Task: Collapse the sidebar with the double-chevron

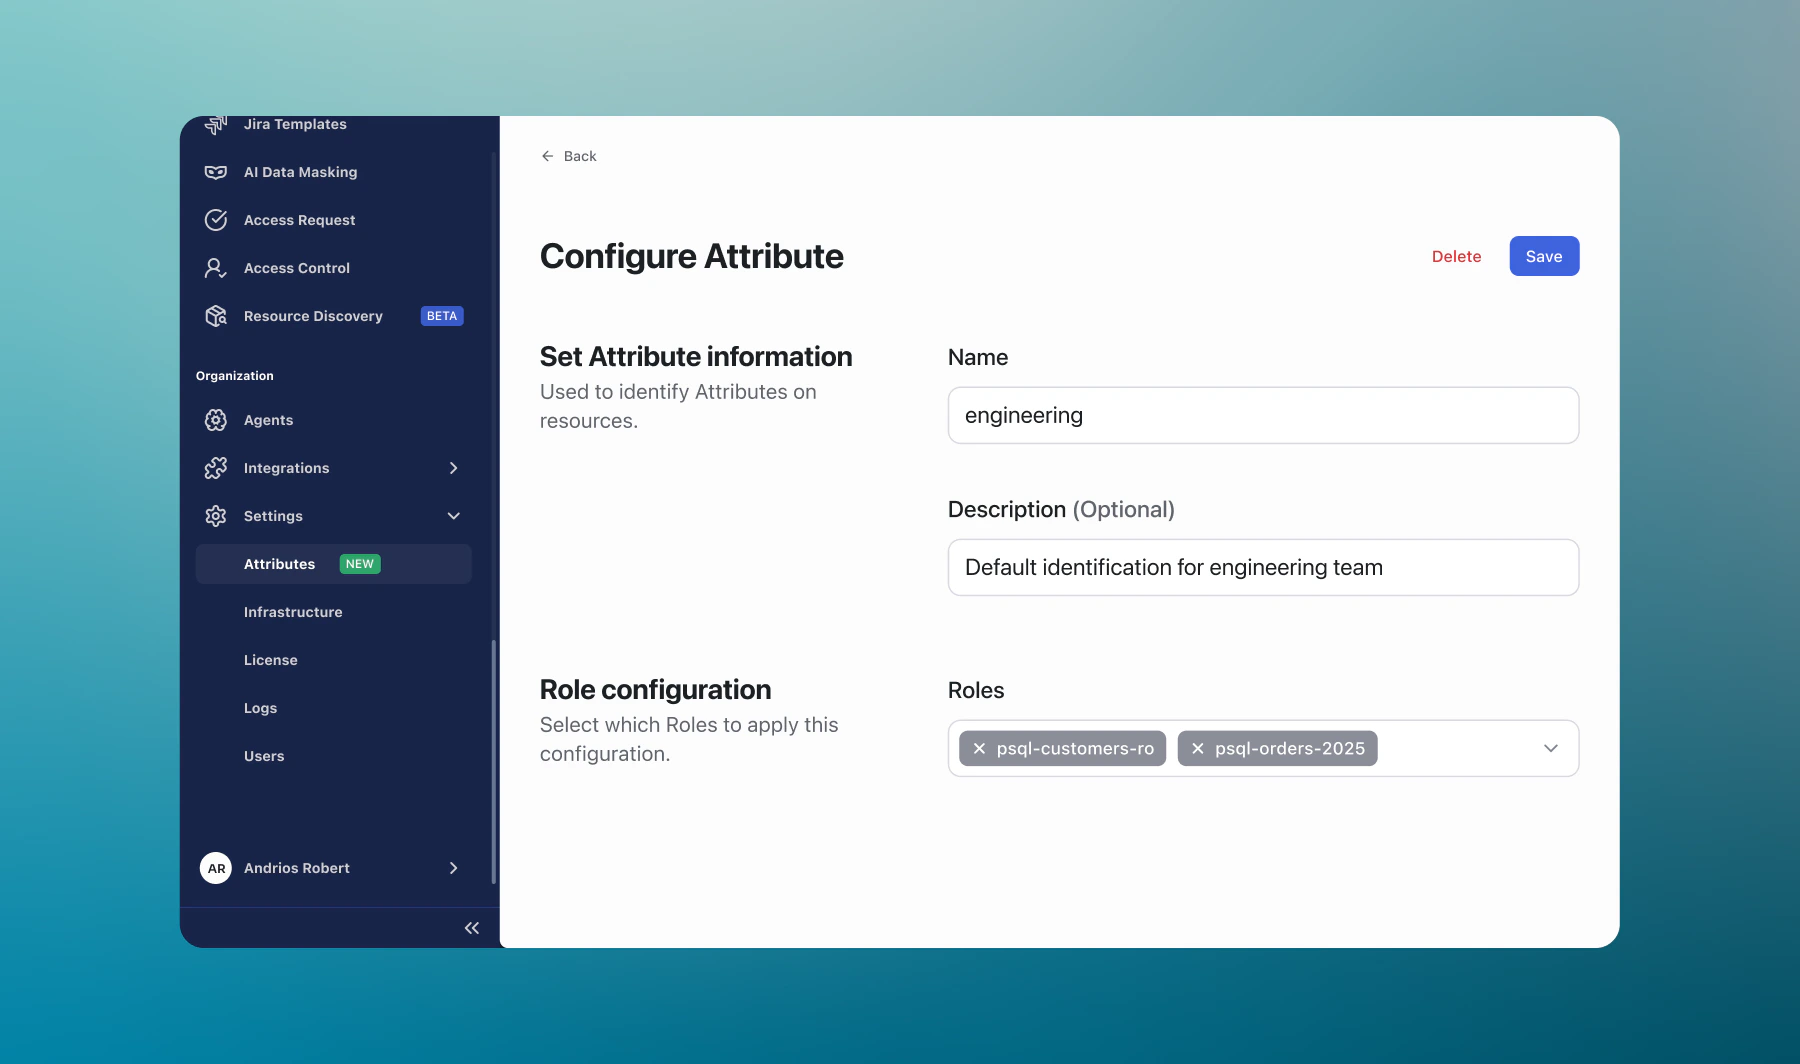Action: tap(471, 927)
